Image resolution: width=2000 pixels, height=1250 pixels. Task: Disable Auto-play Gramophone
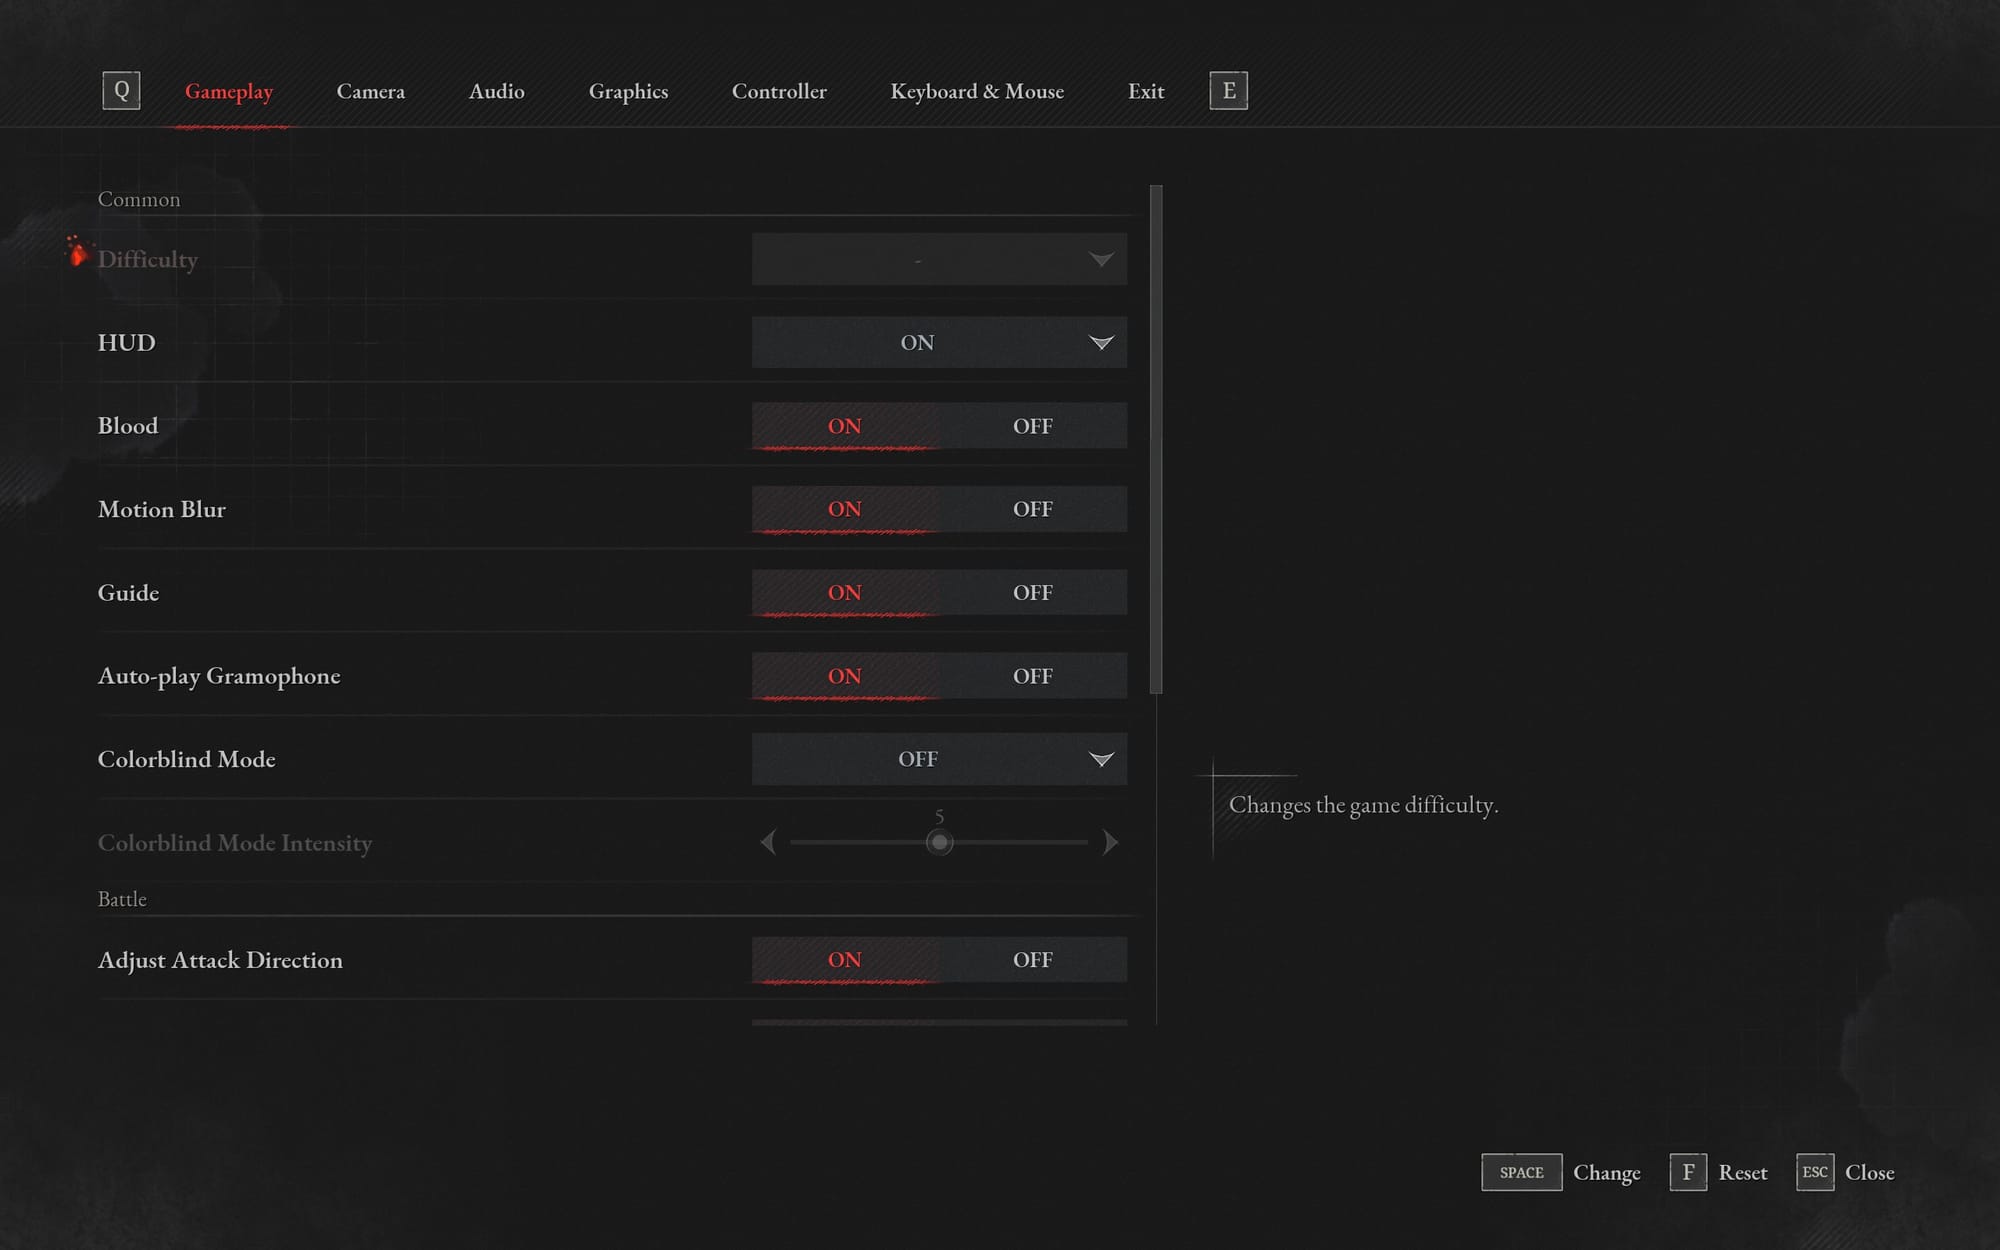tap(1032, 675)
